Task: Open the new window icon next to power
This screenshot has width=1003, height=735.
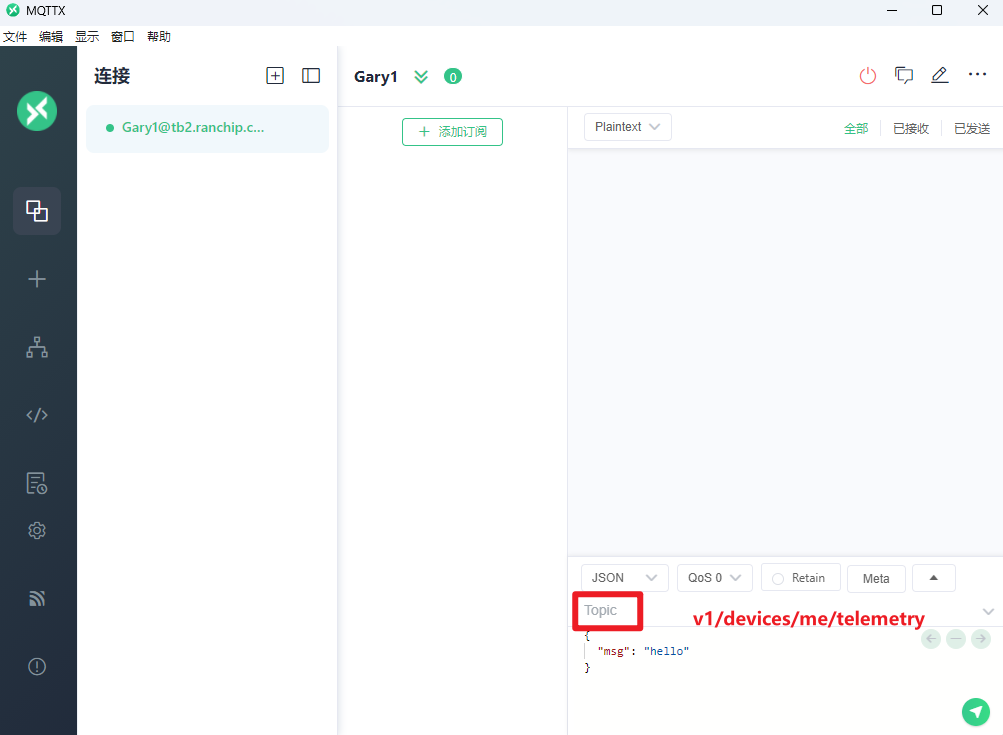Action: [x=904, y=75]
